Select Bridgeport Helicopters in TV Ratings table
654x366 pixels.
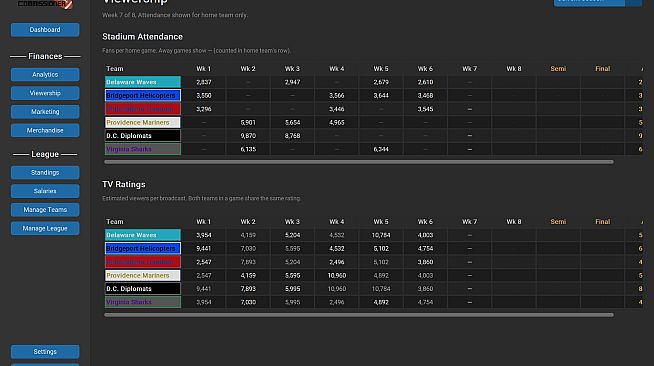click(143, 248)
